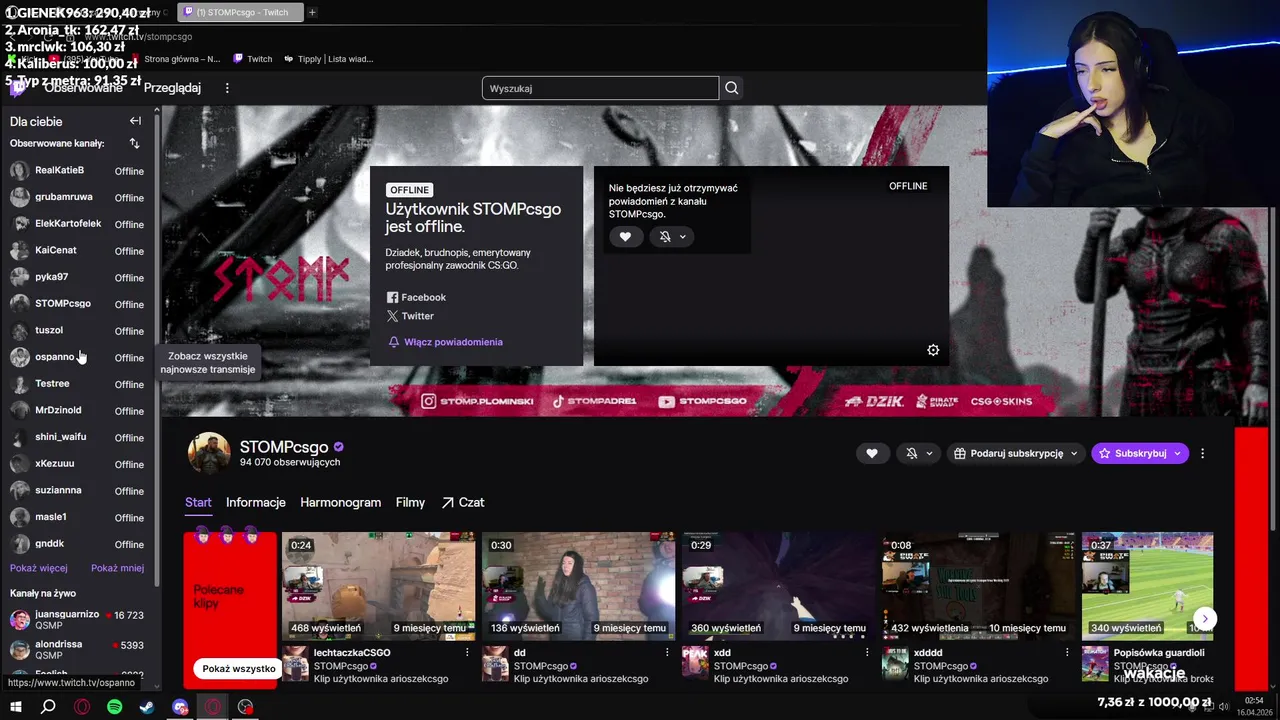Open options menu for dd clip

click(x=667, y=652)
